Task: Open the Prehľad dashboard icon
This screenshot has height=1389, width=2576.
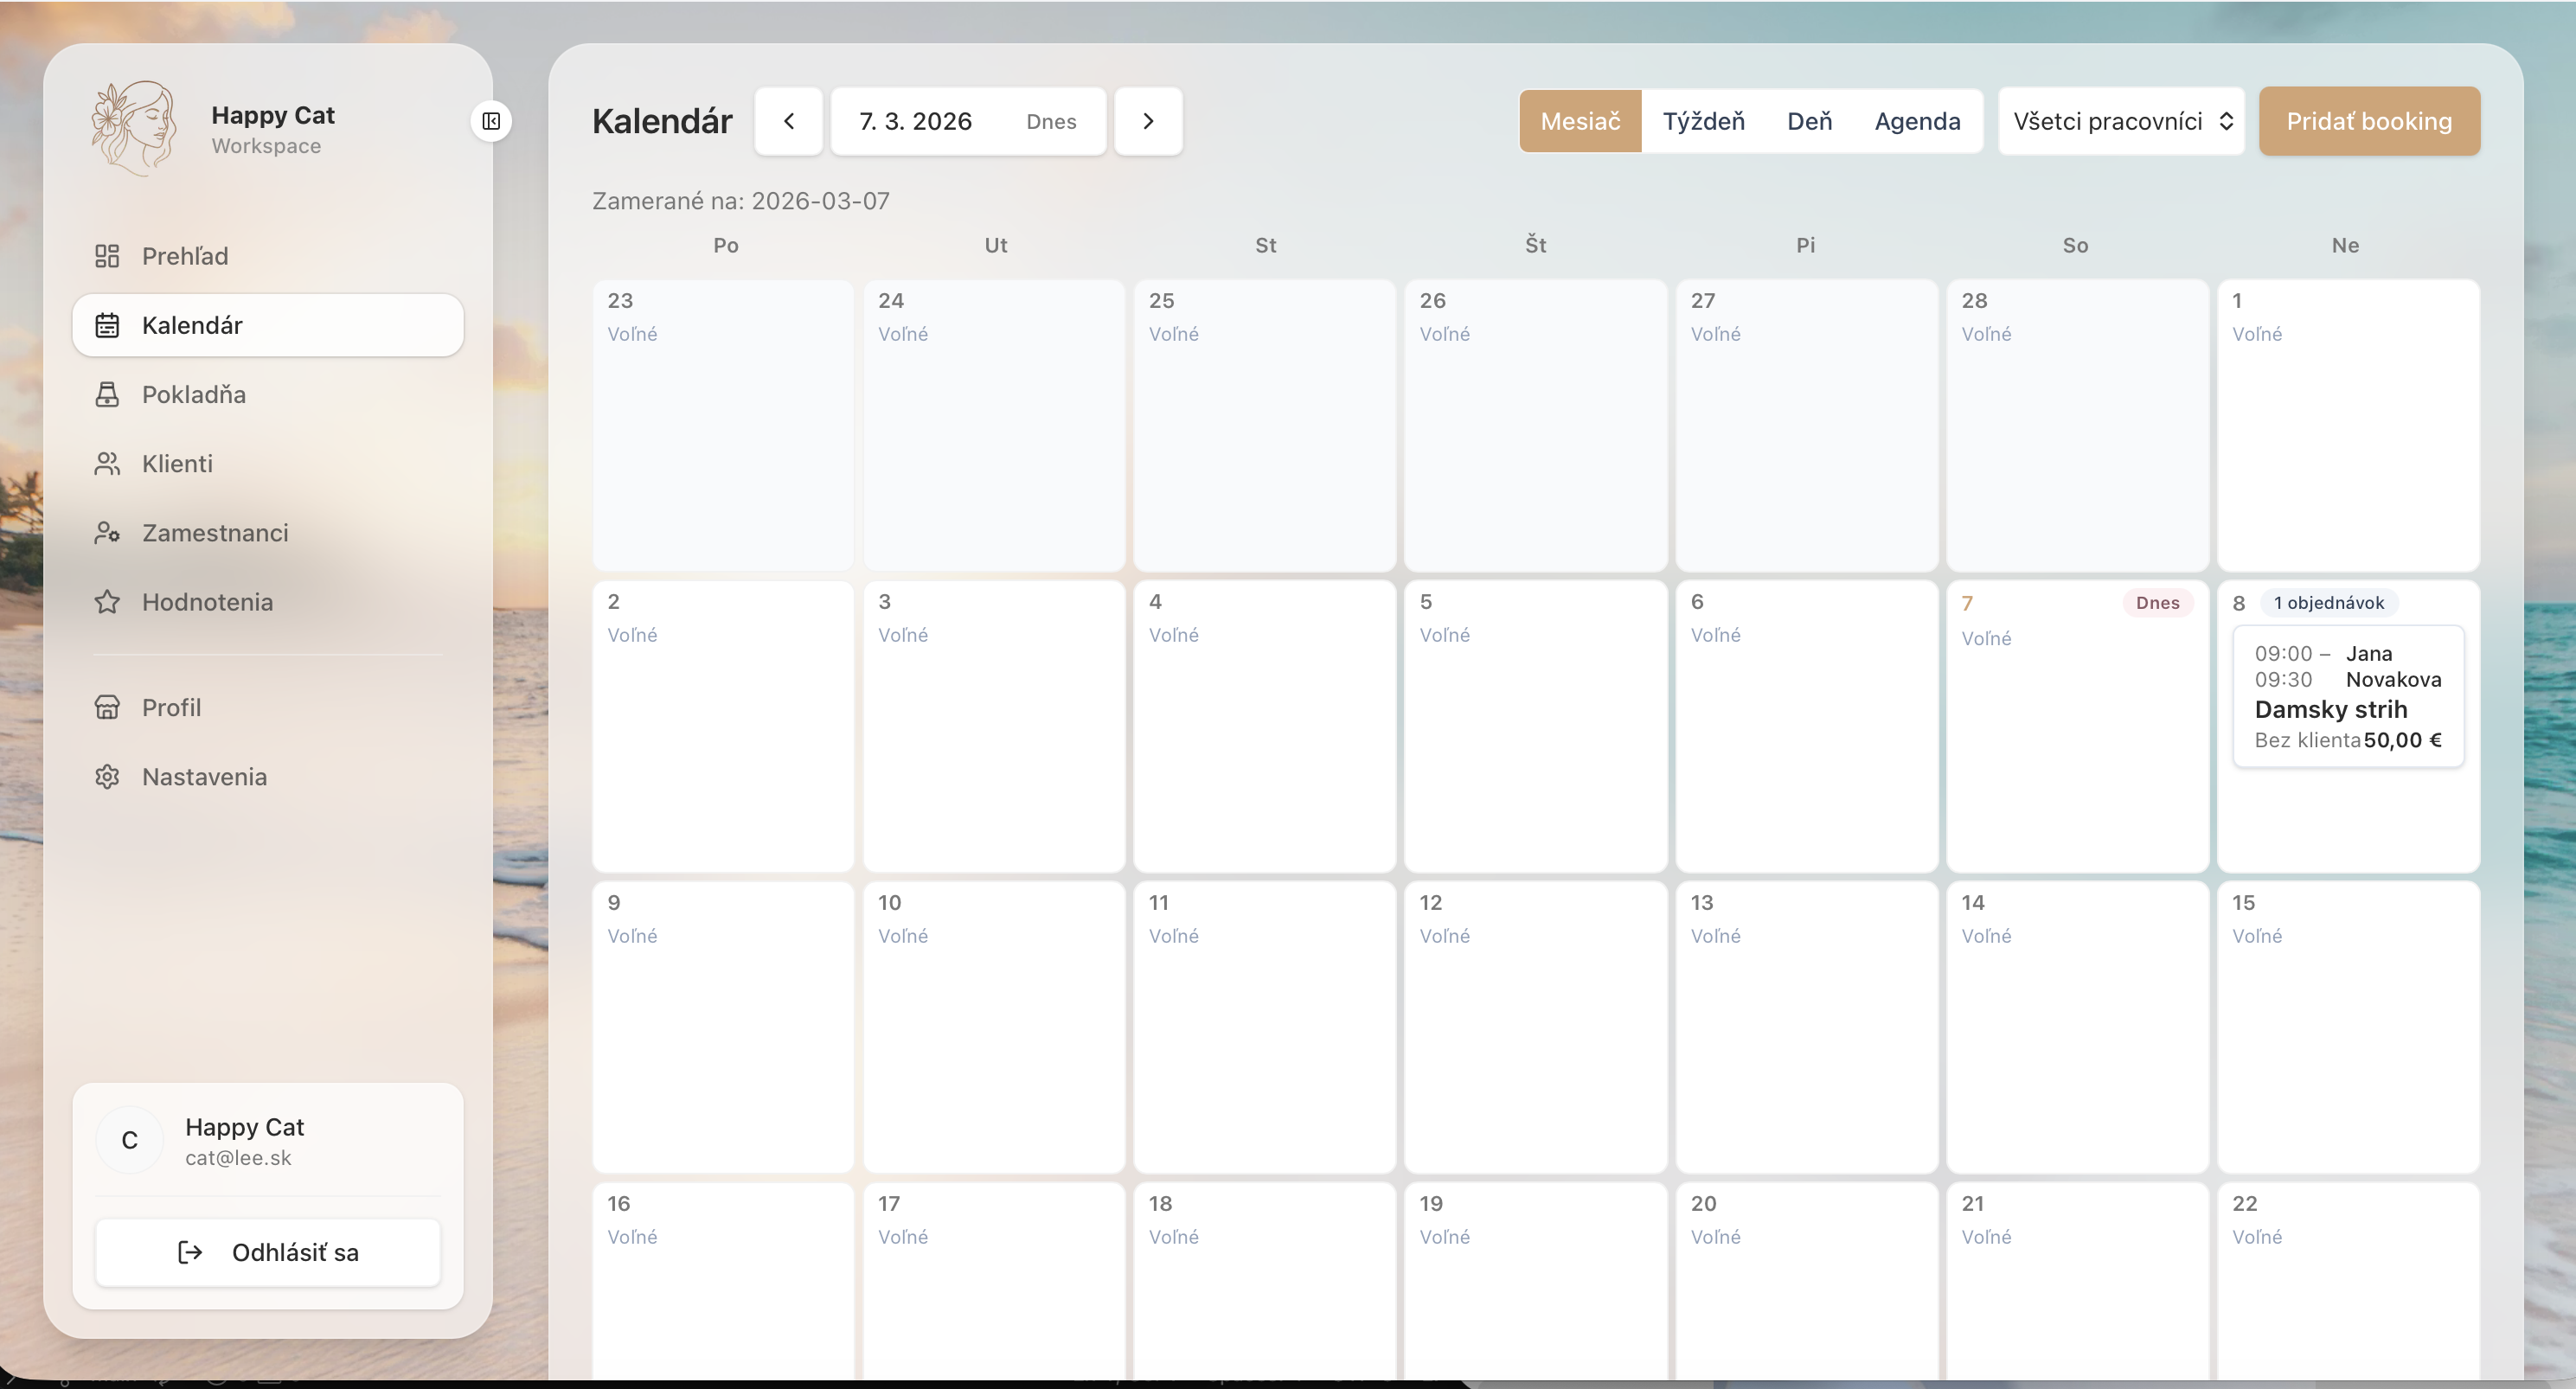Action: 108,255
